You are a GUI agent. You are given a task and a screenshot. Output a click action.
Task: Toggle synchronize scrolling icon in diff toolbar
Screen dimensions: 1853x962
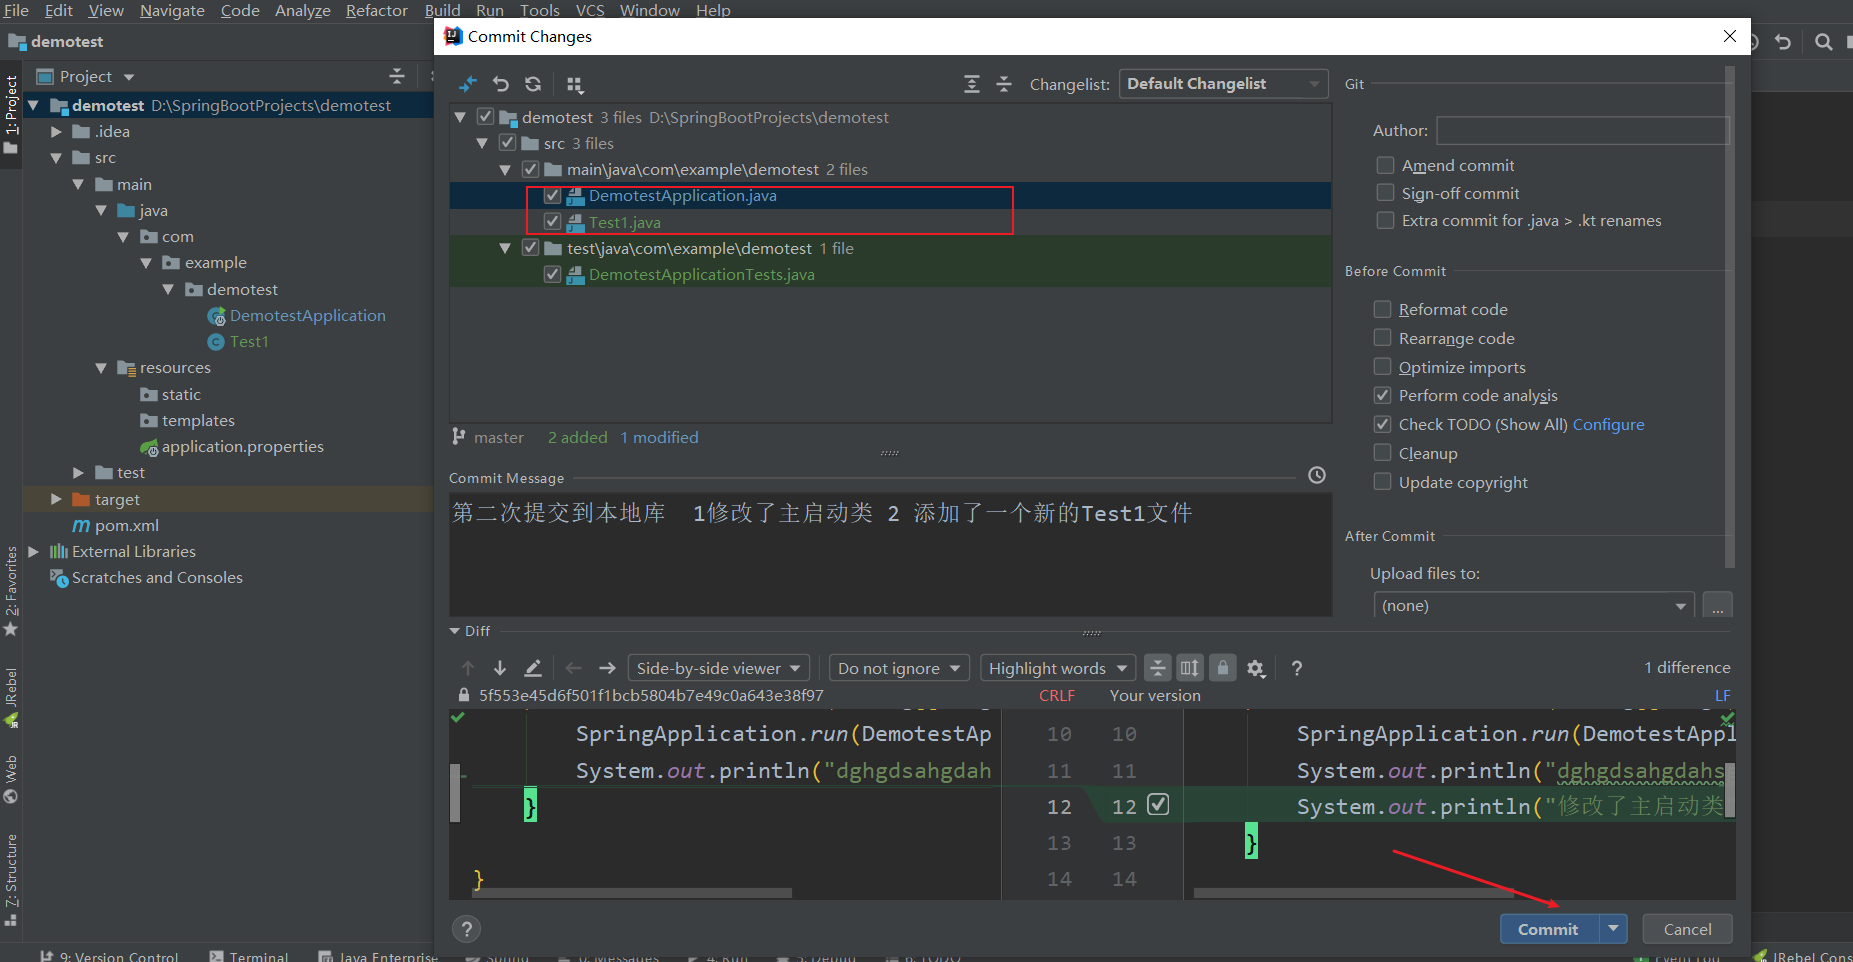click(1190, 668)
